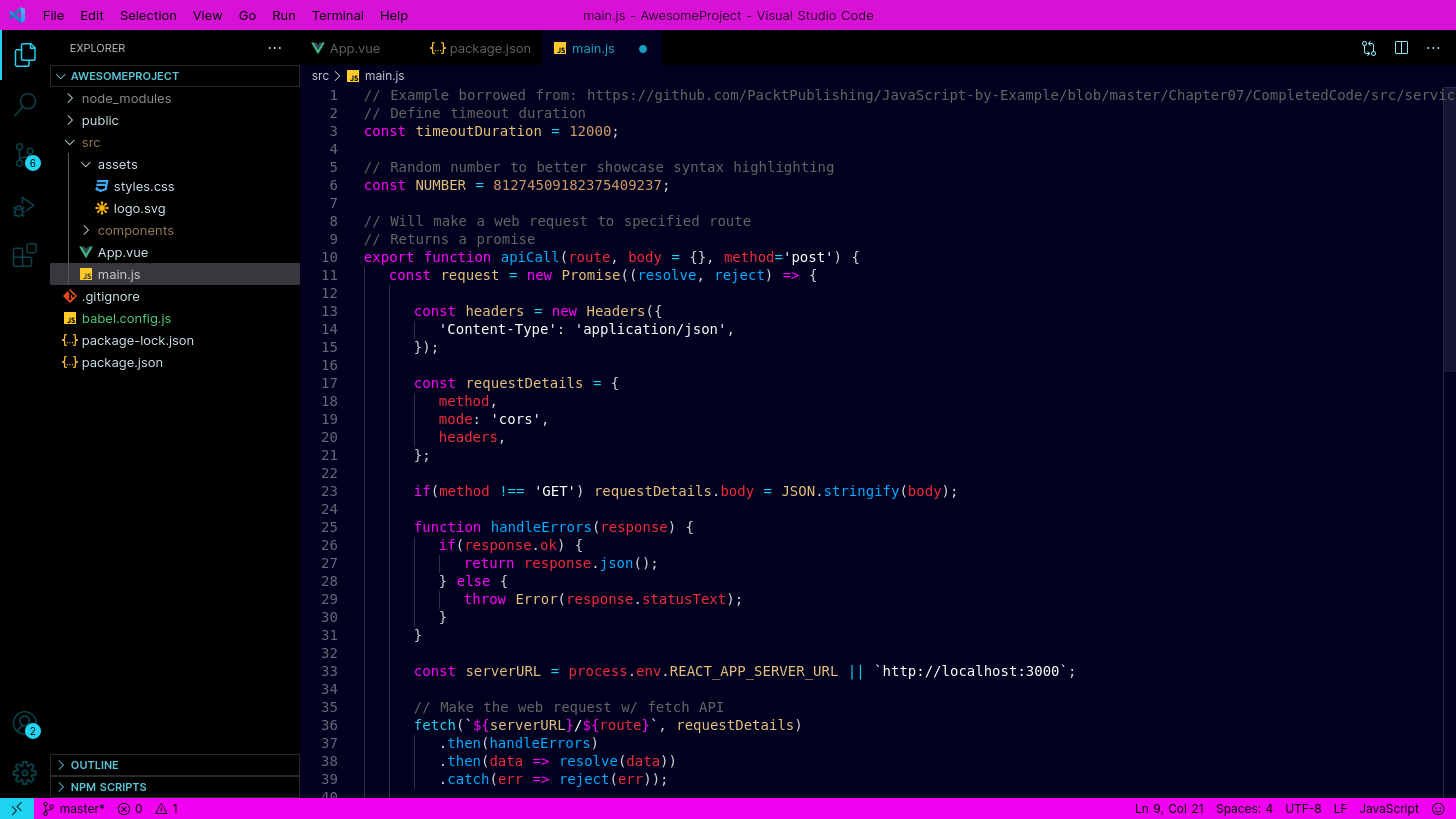Collapse the src folder

[175, 142]
